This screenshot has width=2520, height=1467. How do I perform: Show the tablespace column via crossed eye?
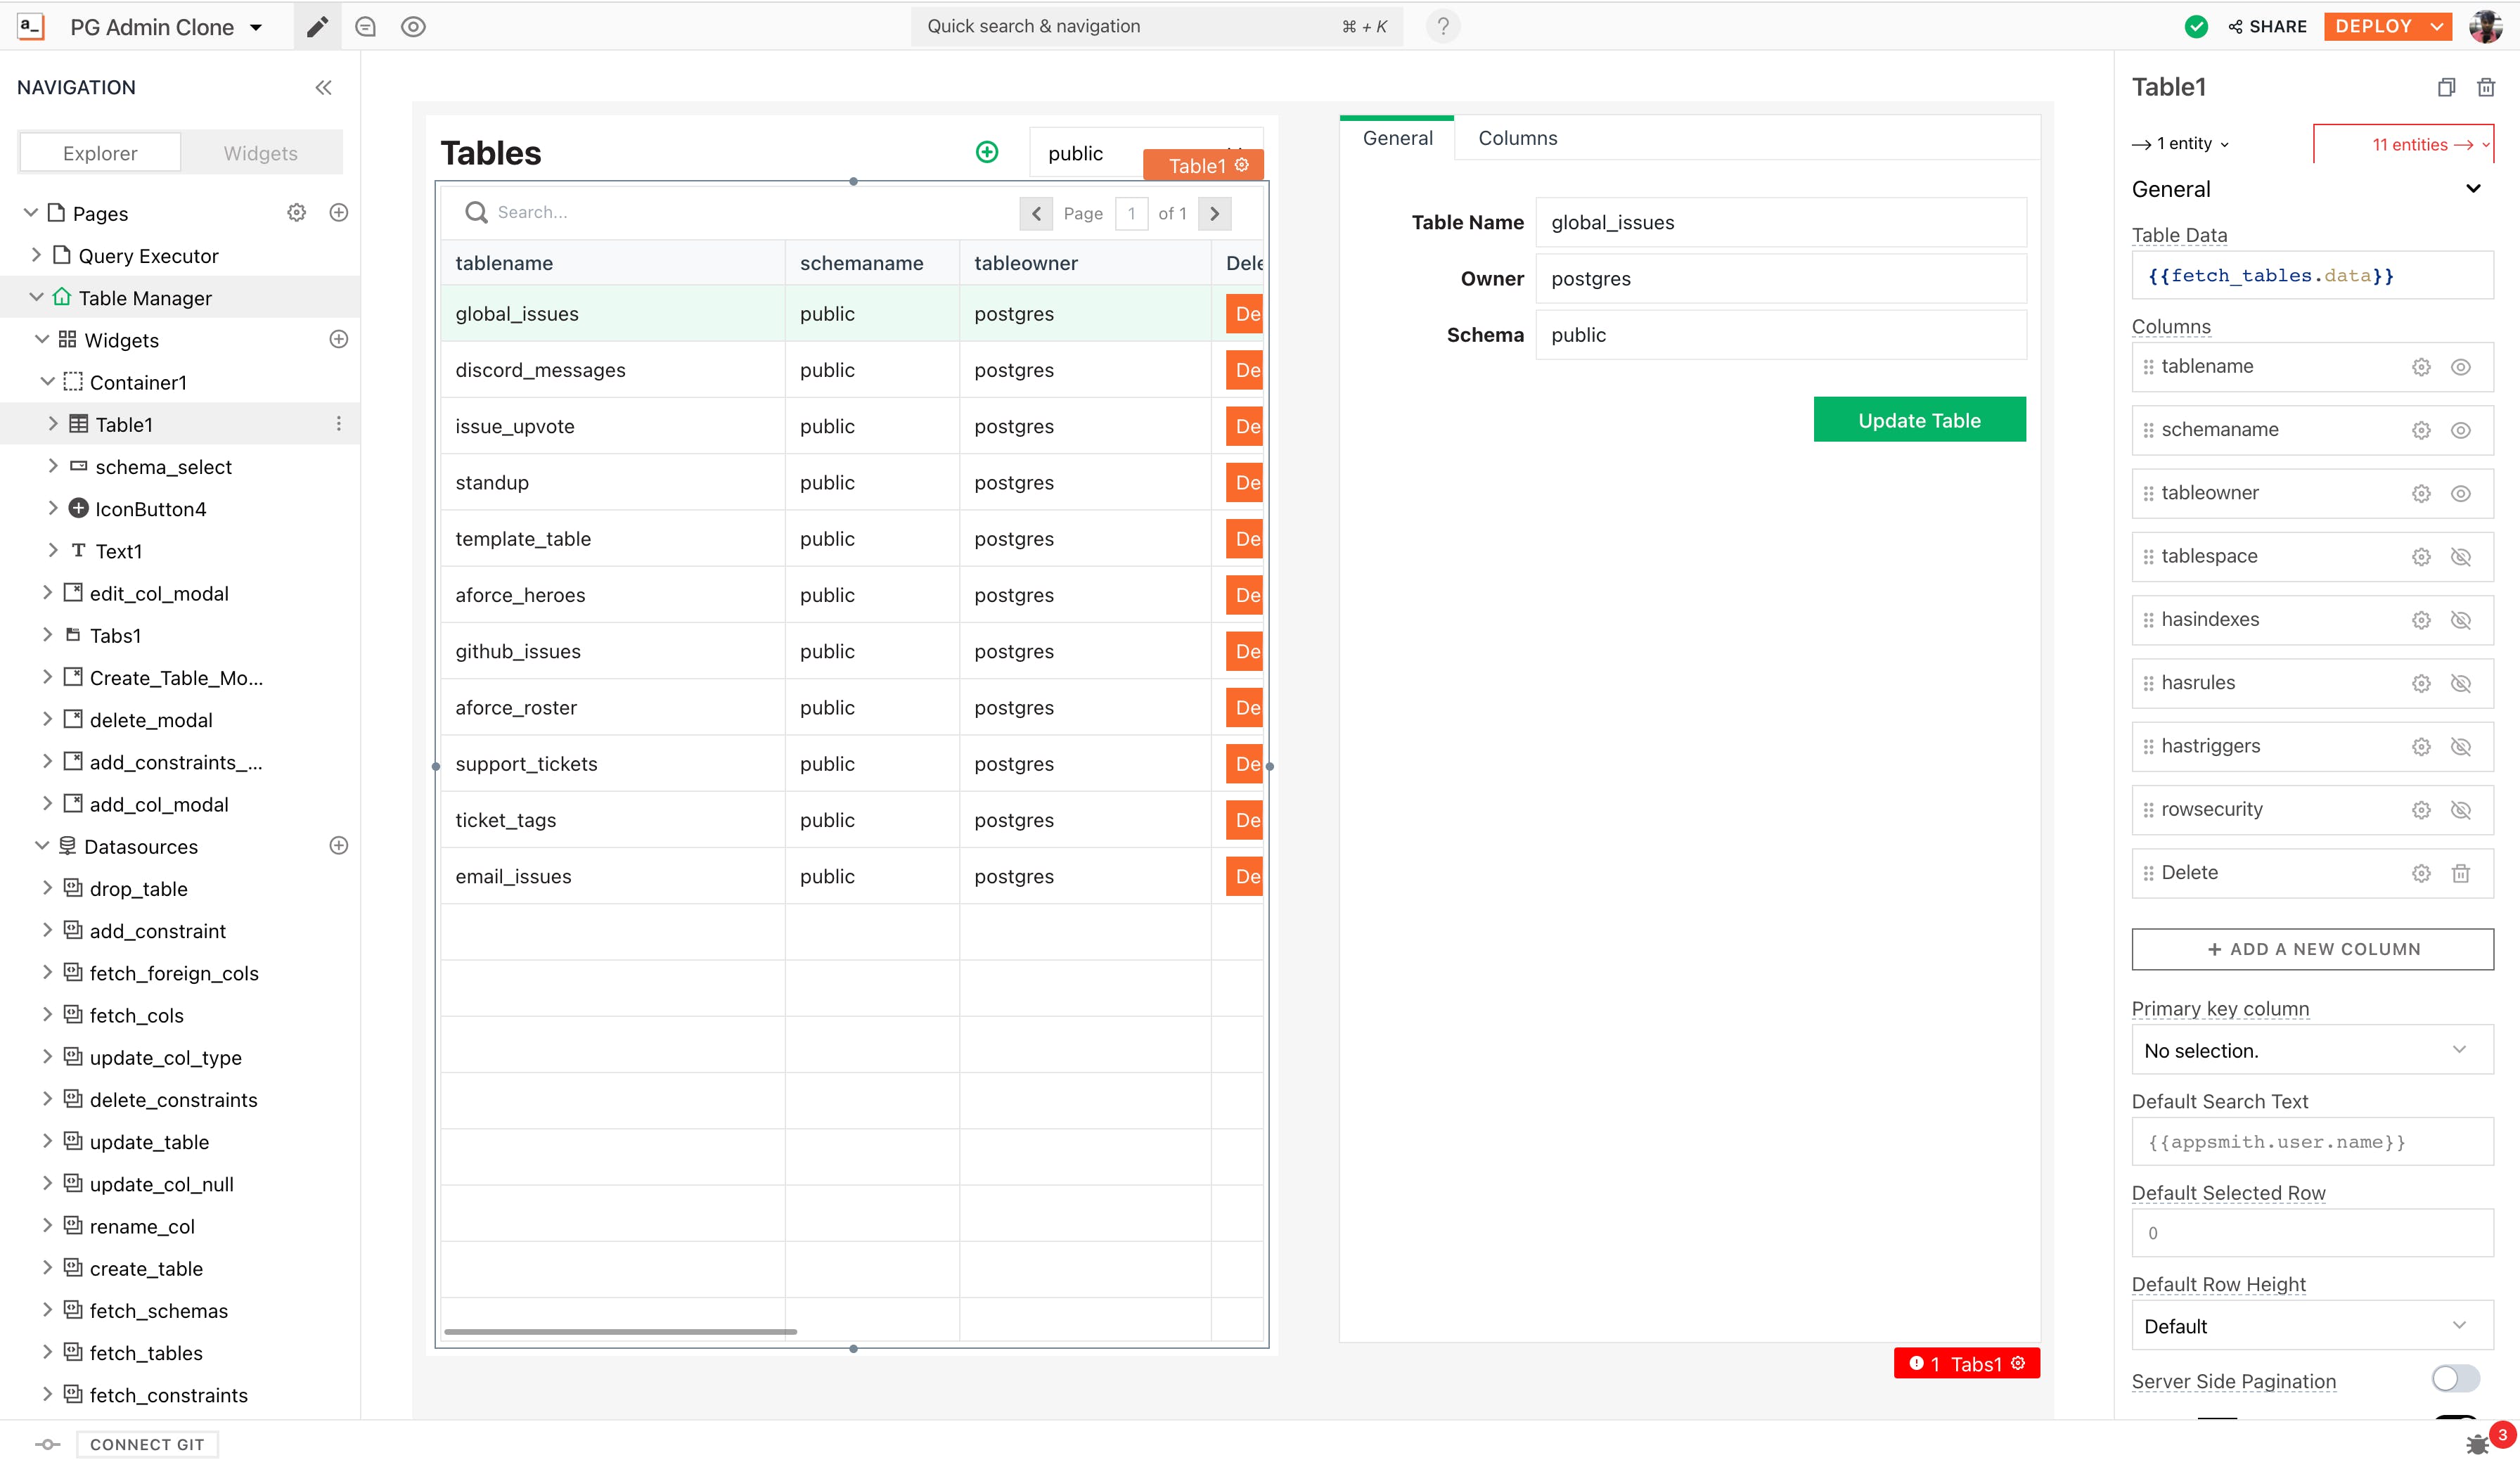coord(2460,557)
